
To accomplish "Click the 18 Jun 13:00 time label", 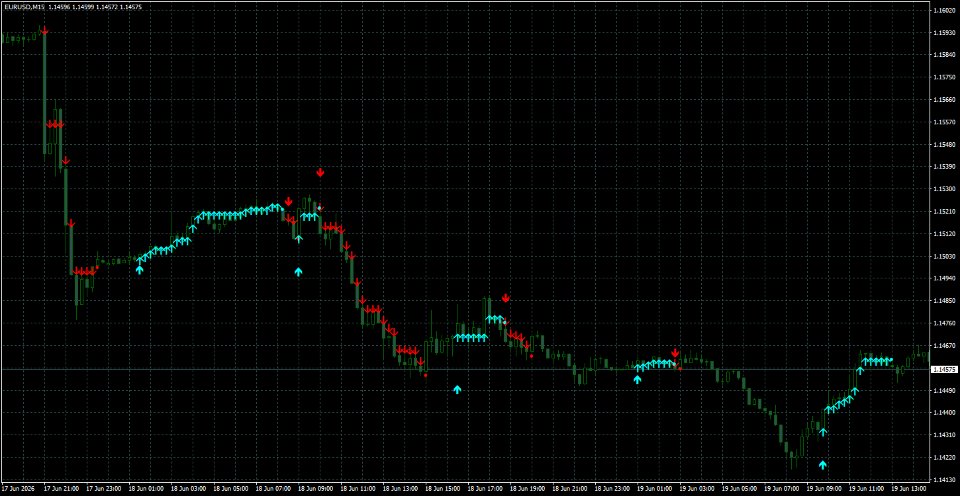I will point(401,489).
